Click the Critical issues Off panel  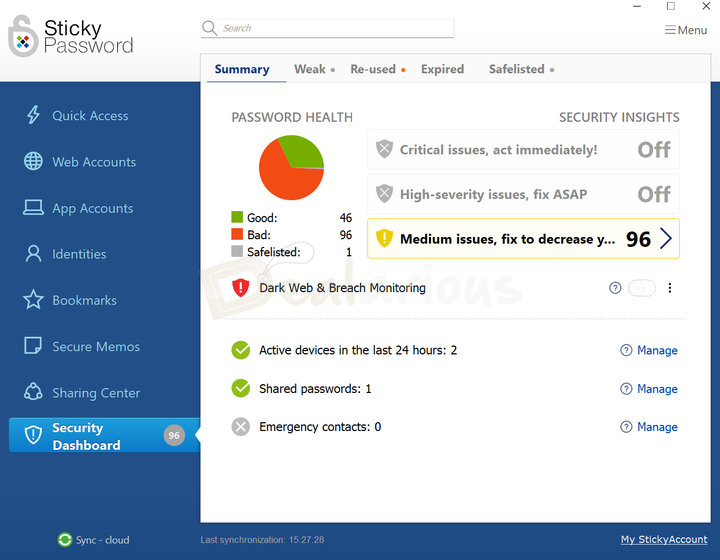point(523,149)
